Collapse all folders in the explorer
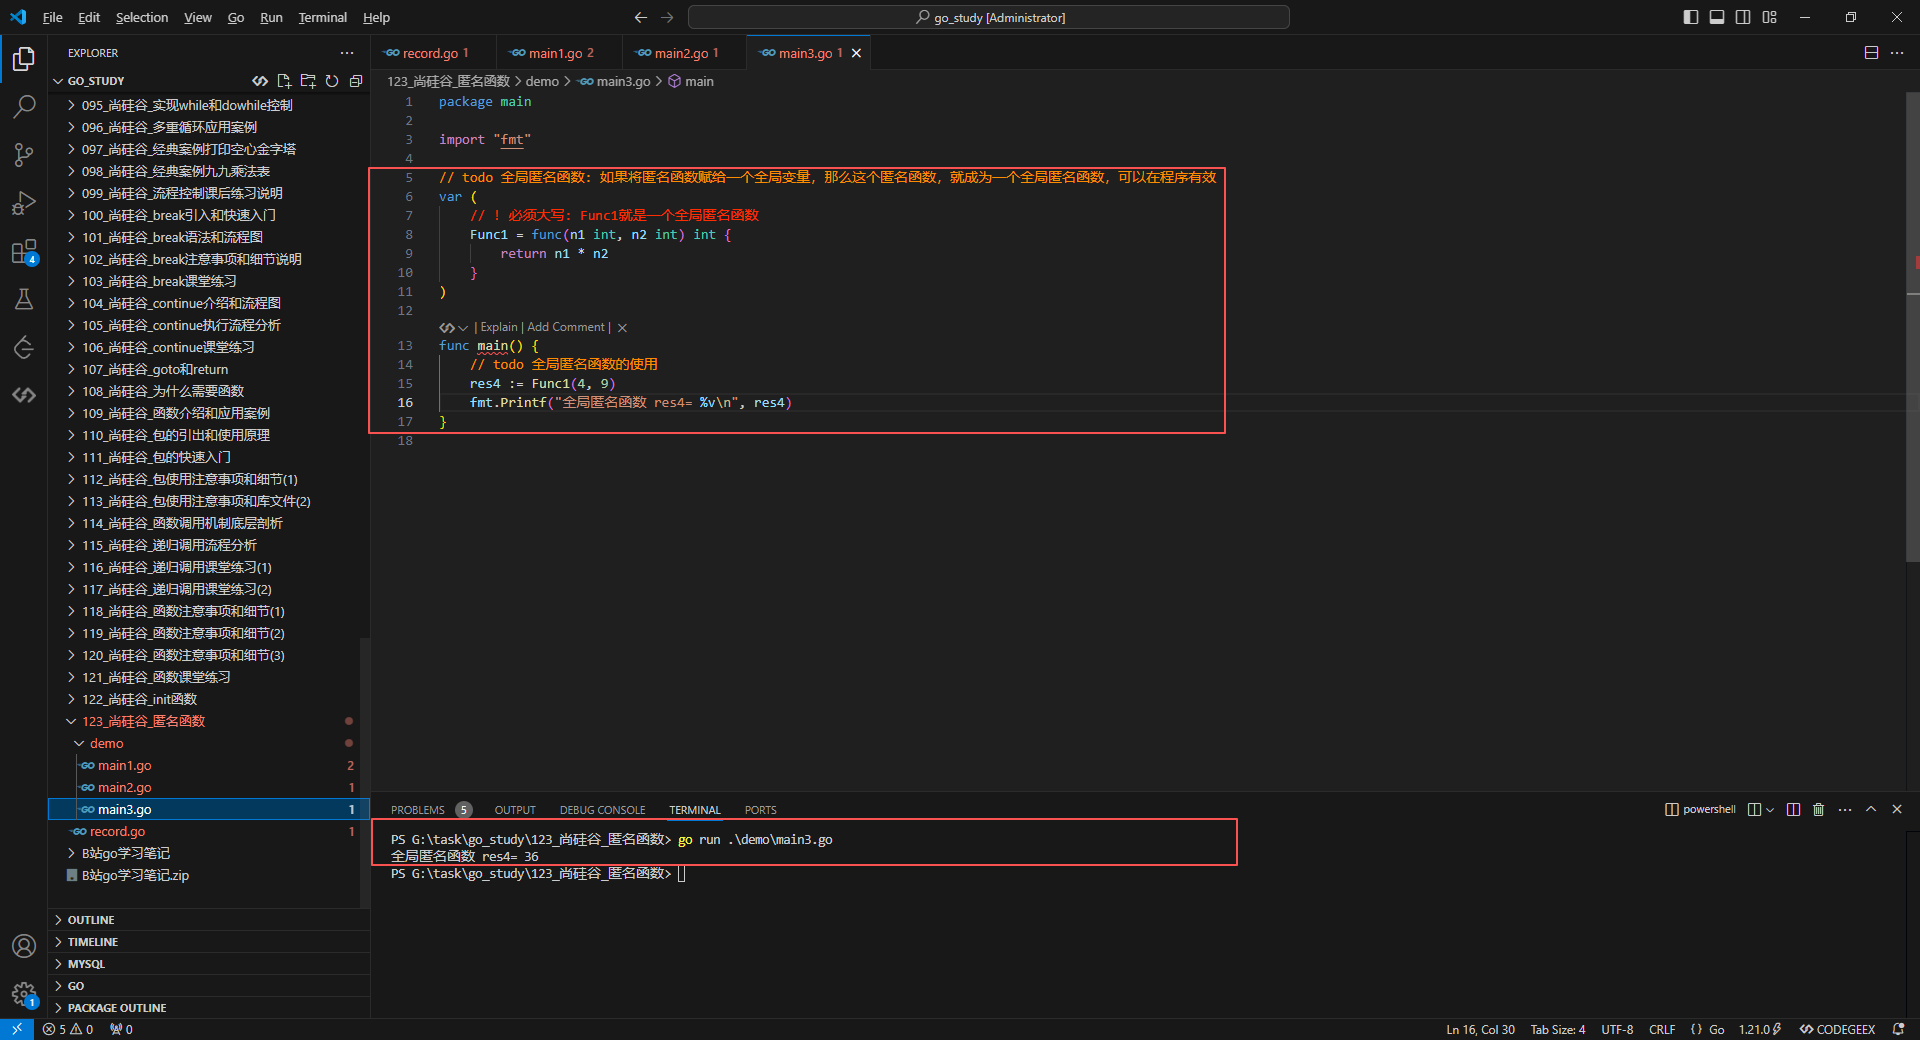The width and height of the screenshot is (1920, 1040). pyautogui.click(x=356, y=81)
